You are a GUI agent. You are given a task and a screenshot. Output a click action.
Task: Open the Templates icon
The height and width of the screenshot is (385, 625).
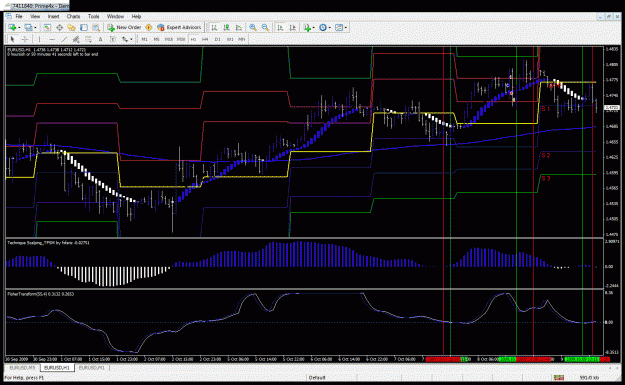pos(339,27)
